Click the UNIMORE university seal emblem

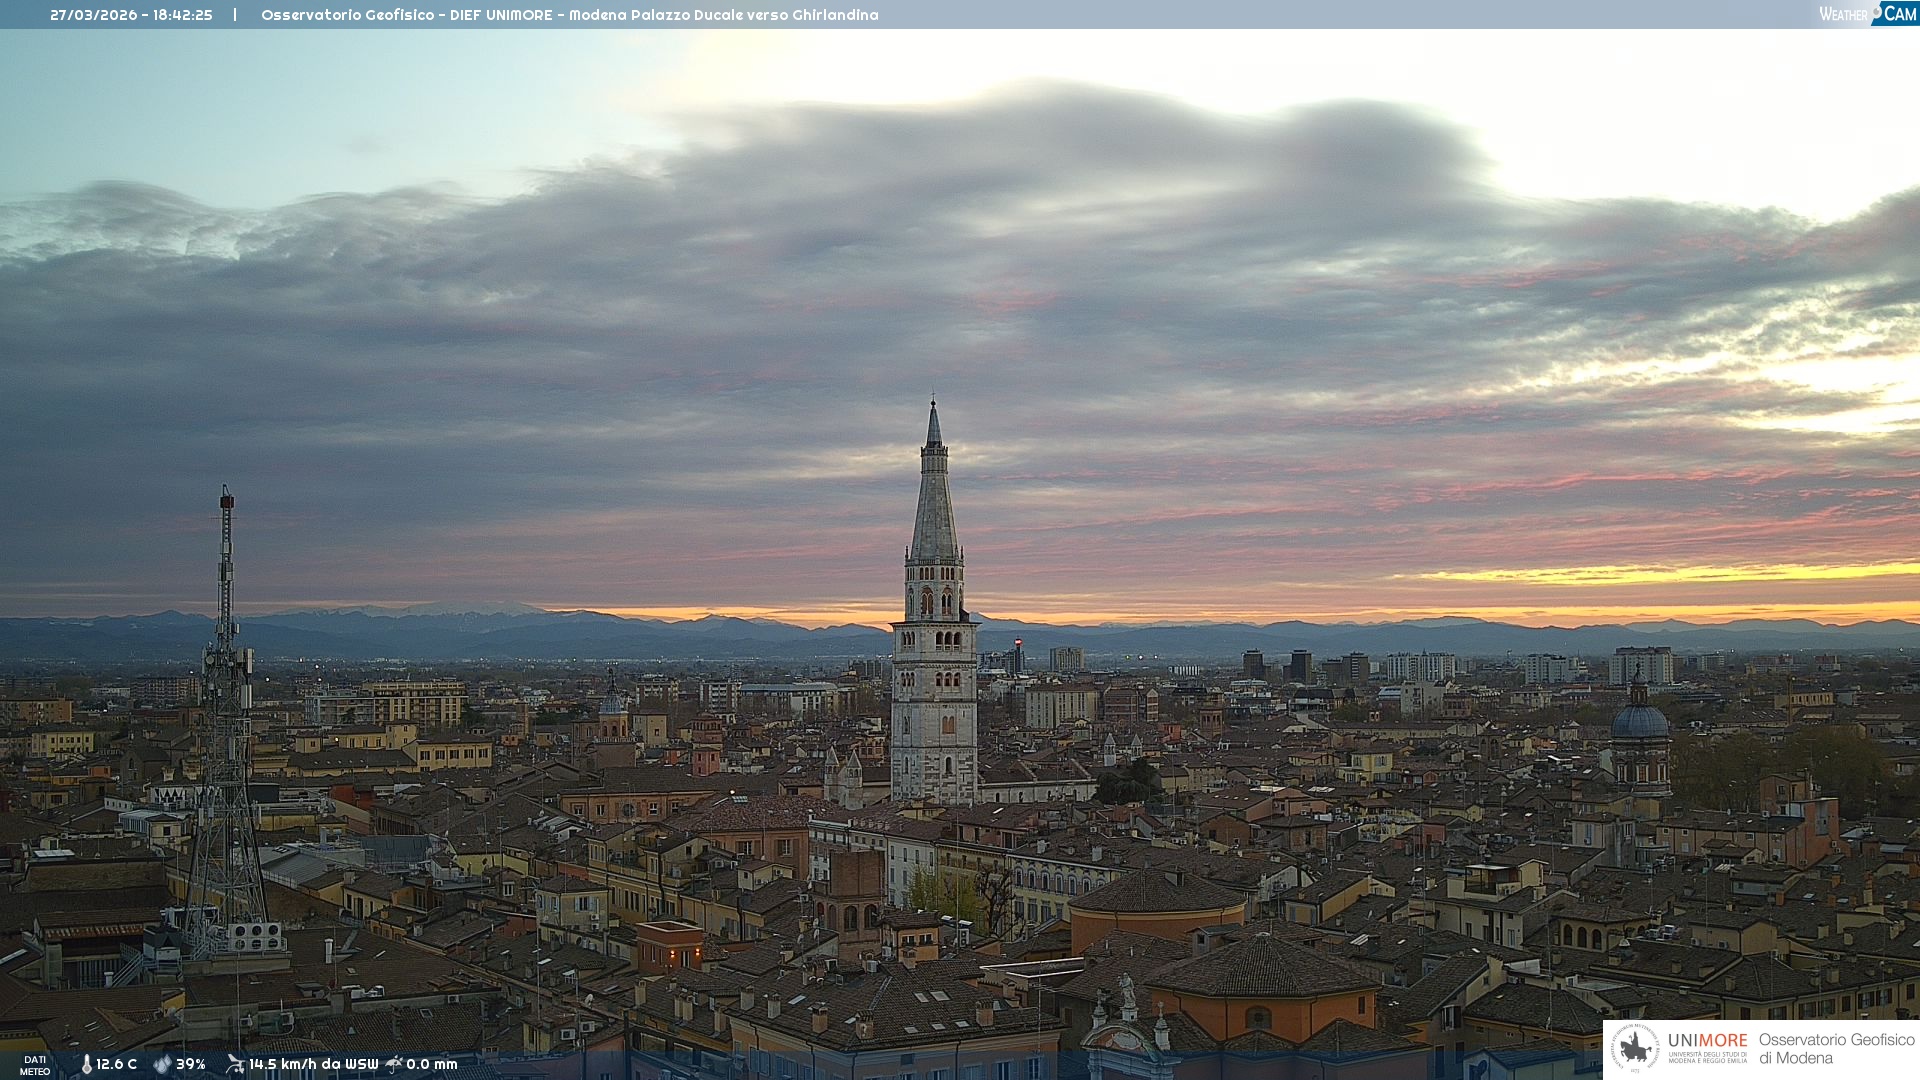coord(1635,1048)
